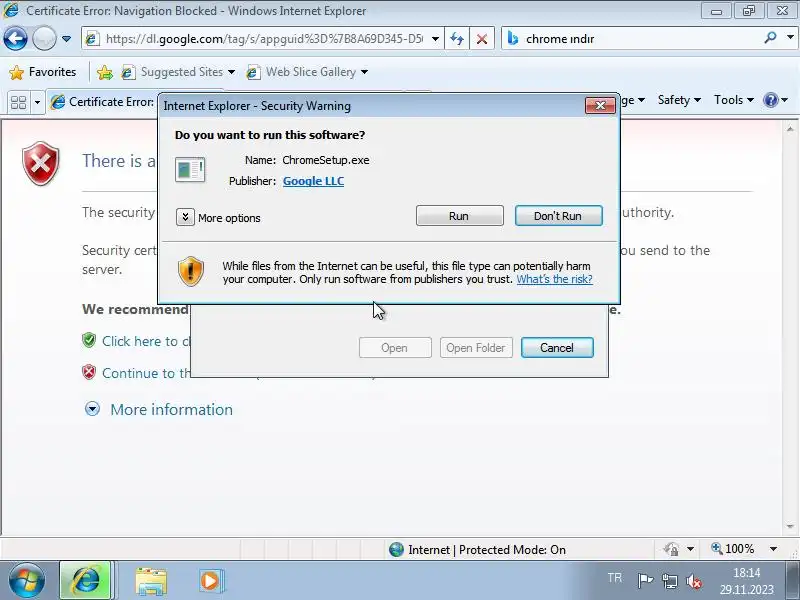Image resolution: width=800 pixels, height=600 pixels.
Task: Click the What's the risk? link
Action: 554,279
